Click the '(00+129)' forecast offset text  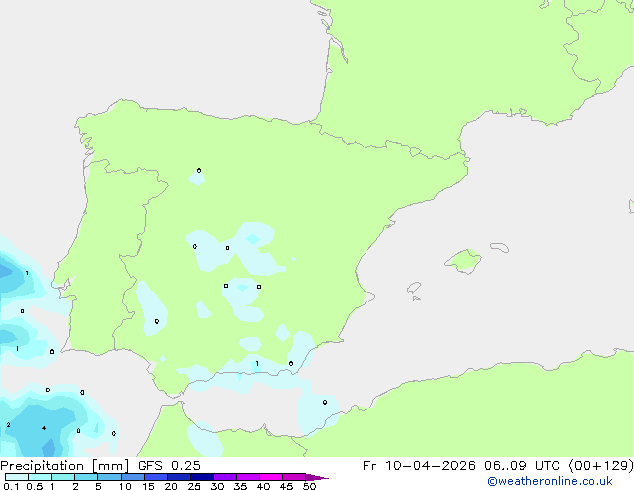(x=601, y=466)
